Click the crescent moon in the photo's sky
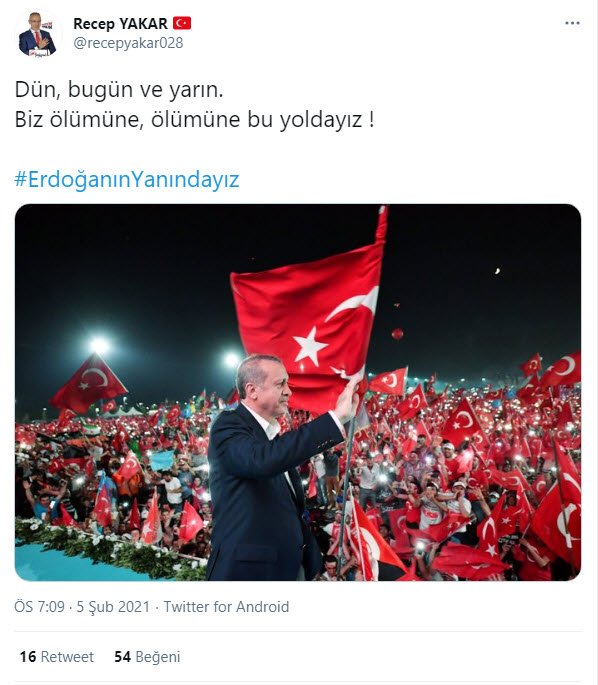 click(x=498, y=271)
